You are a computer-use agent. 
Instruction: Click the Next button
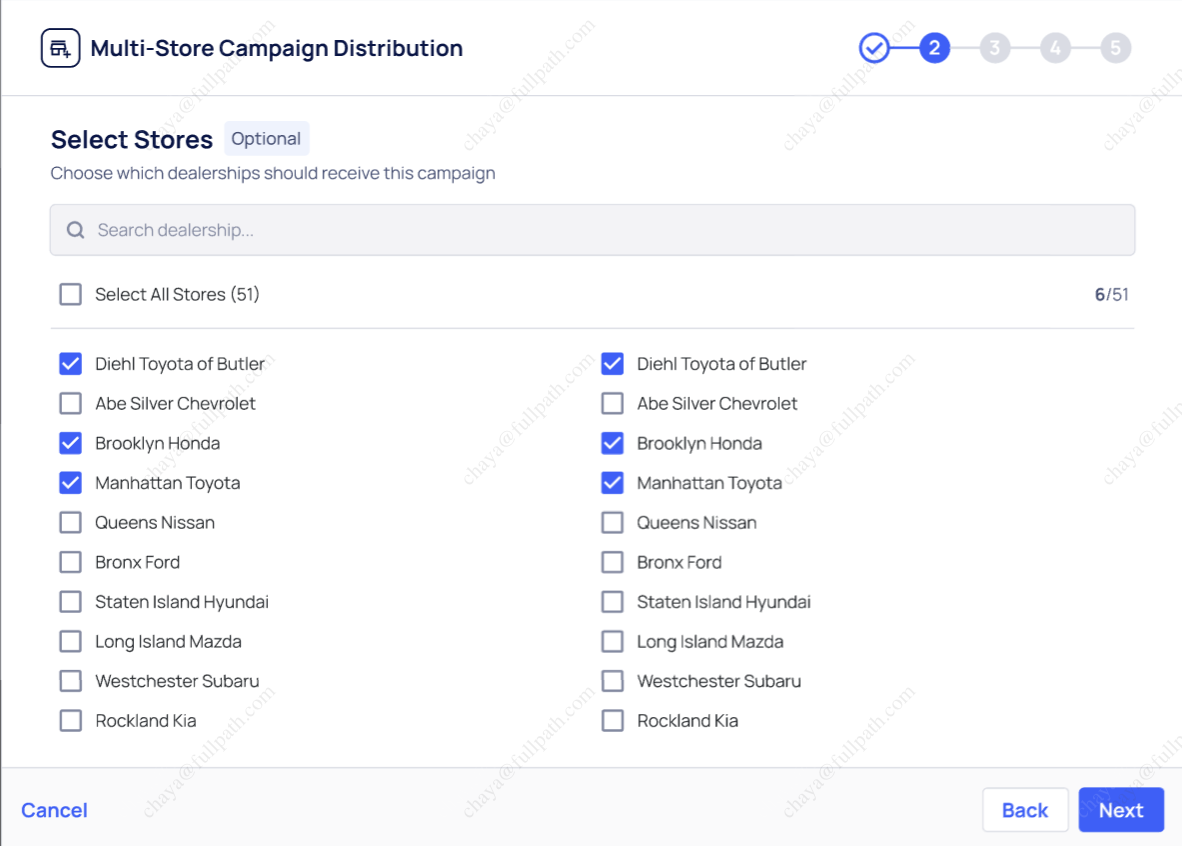[1120, 810]
